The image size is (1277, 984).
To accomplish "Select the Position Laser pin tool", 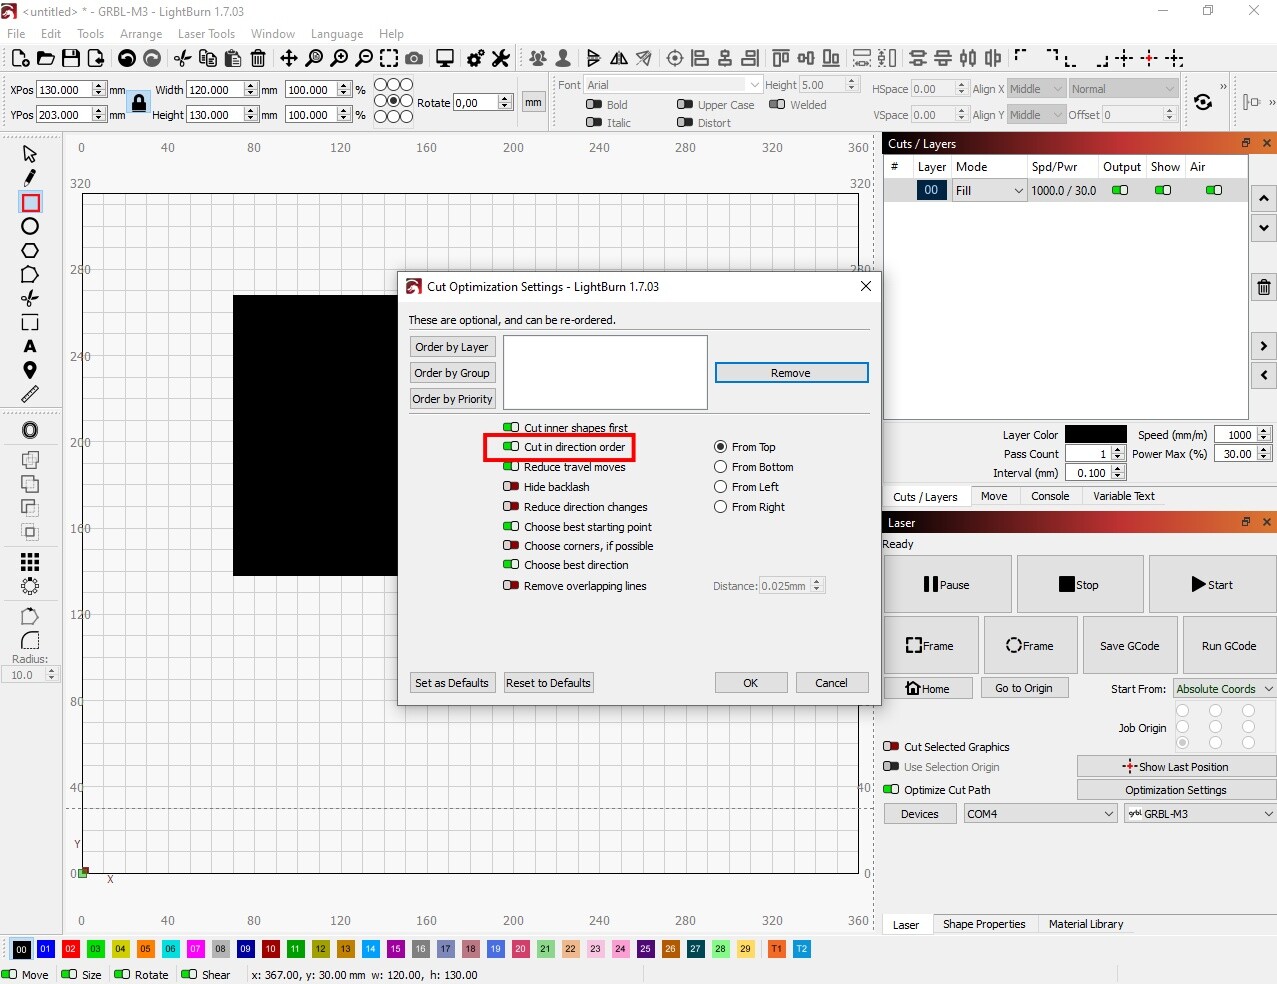I will 29,371.
